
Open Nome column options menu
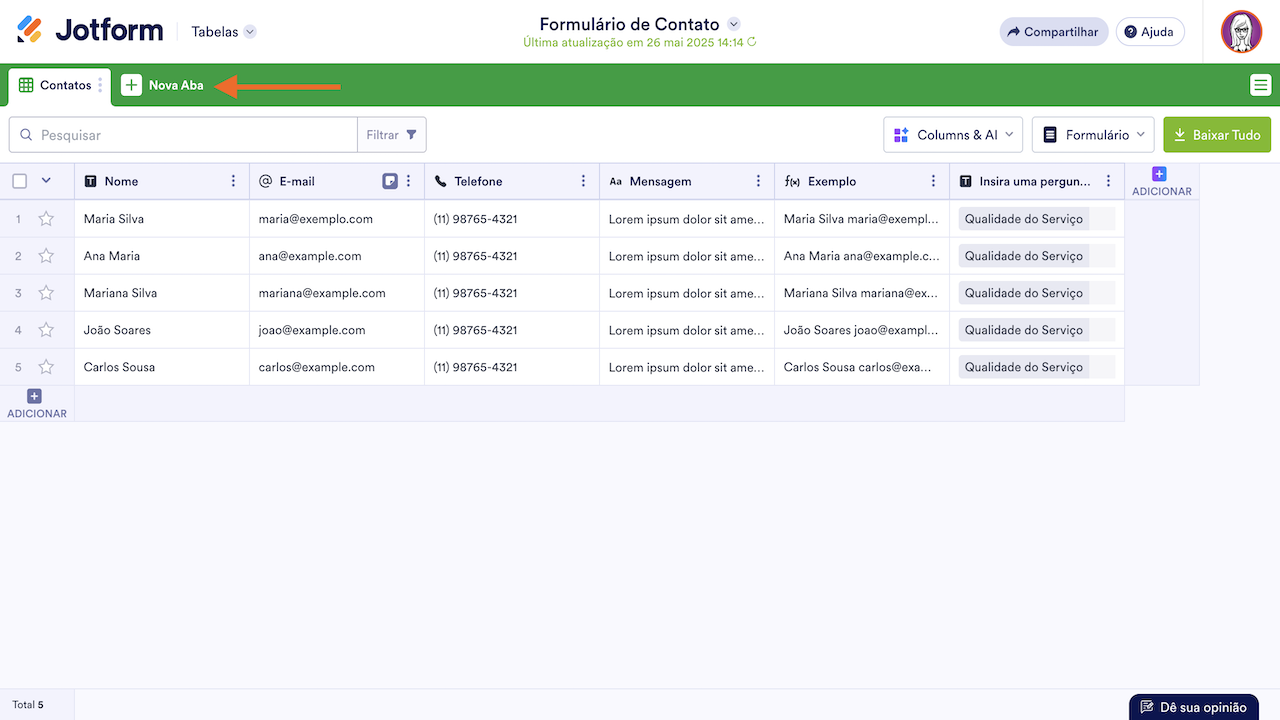click(x=234, y=181)
